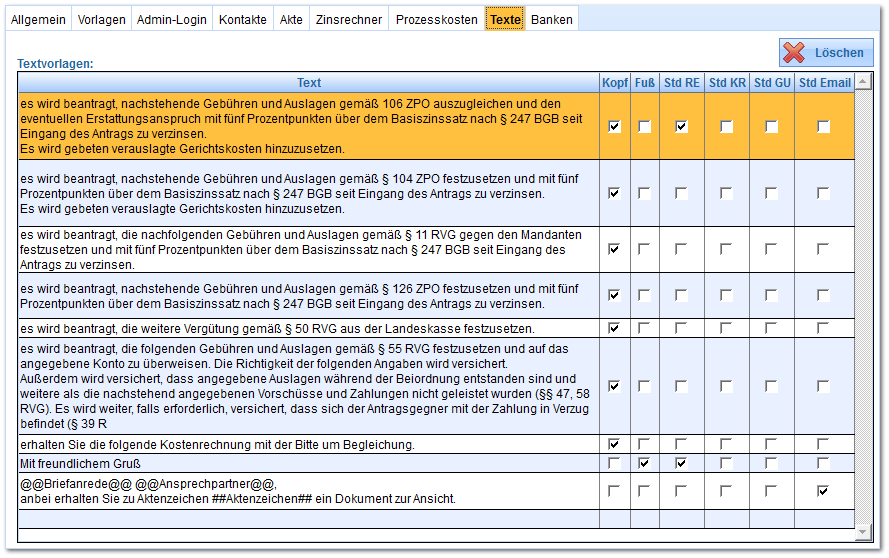This screenshot has width=889, height=558.
Task: Uncheck Kopf for the § 55 RVG row
Action: (614, 386)
